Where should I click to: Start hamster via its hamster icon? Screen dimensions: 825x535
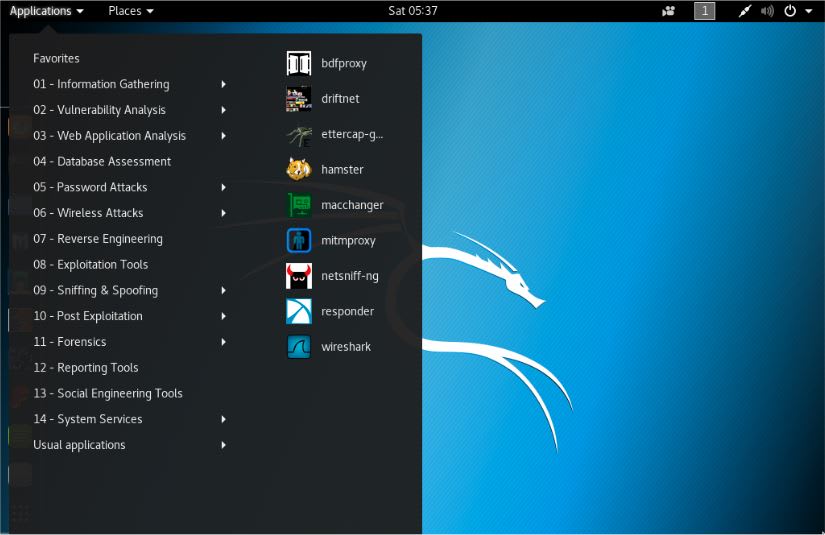tap(299, 170)
